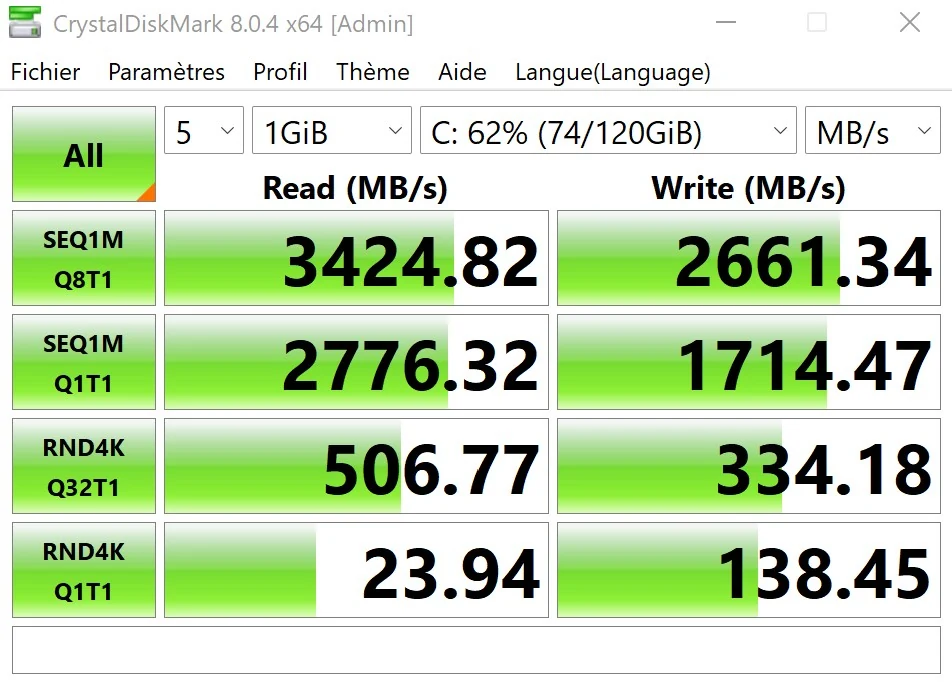This screenshot has width=952, height=686.
Task: Click the 2776.32 read result
Action: 356,362
